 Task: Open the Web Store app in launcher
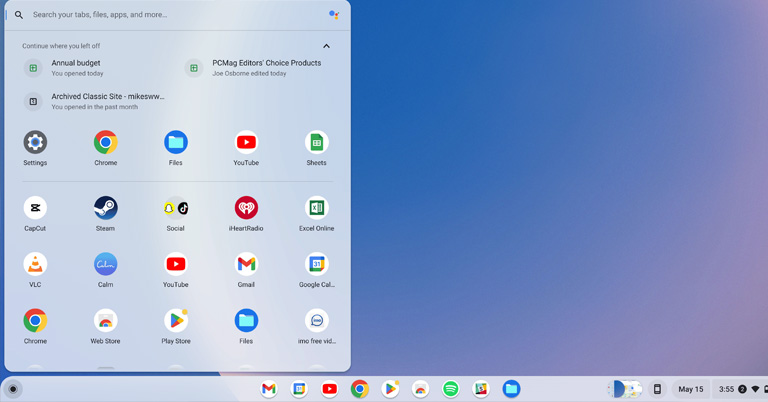pyautogui.click(x=105, y=321)
